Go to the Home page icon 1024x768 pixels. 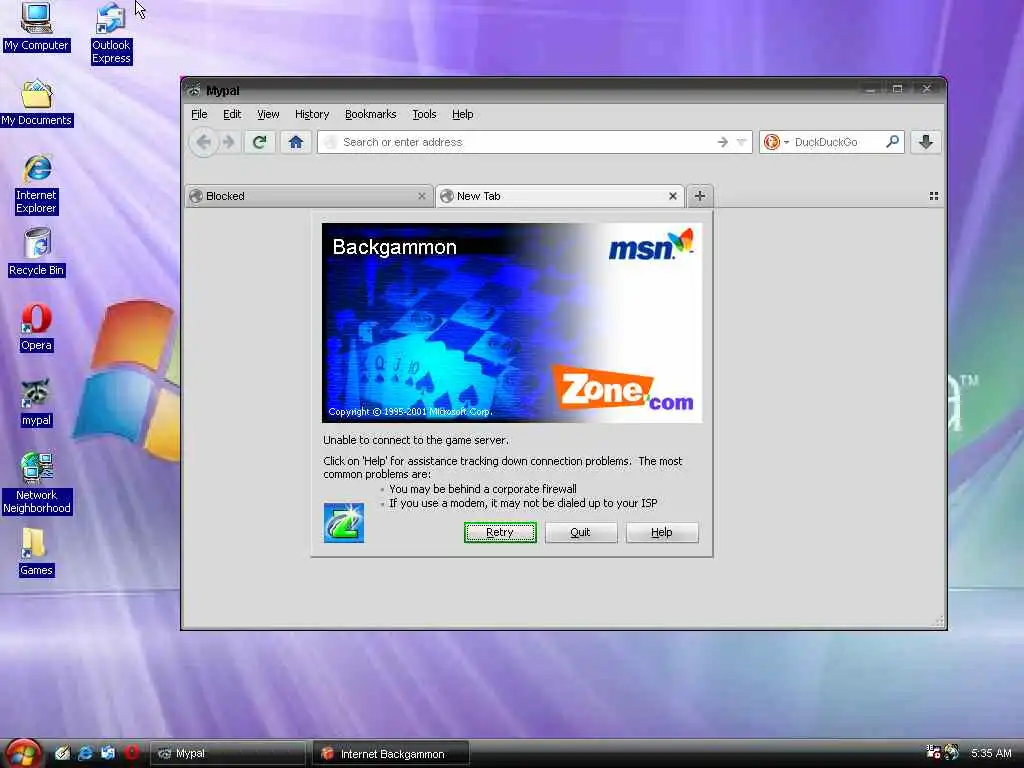[296, 142]
